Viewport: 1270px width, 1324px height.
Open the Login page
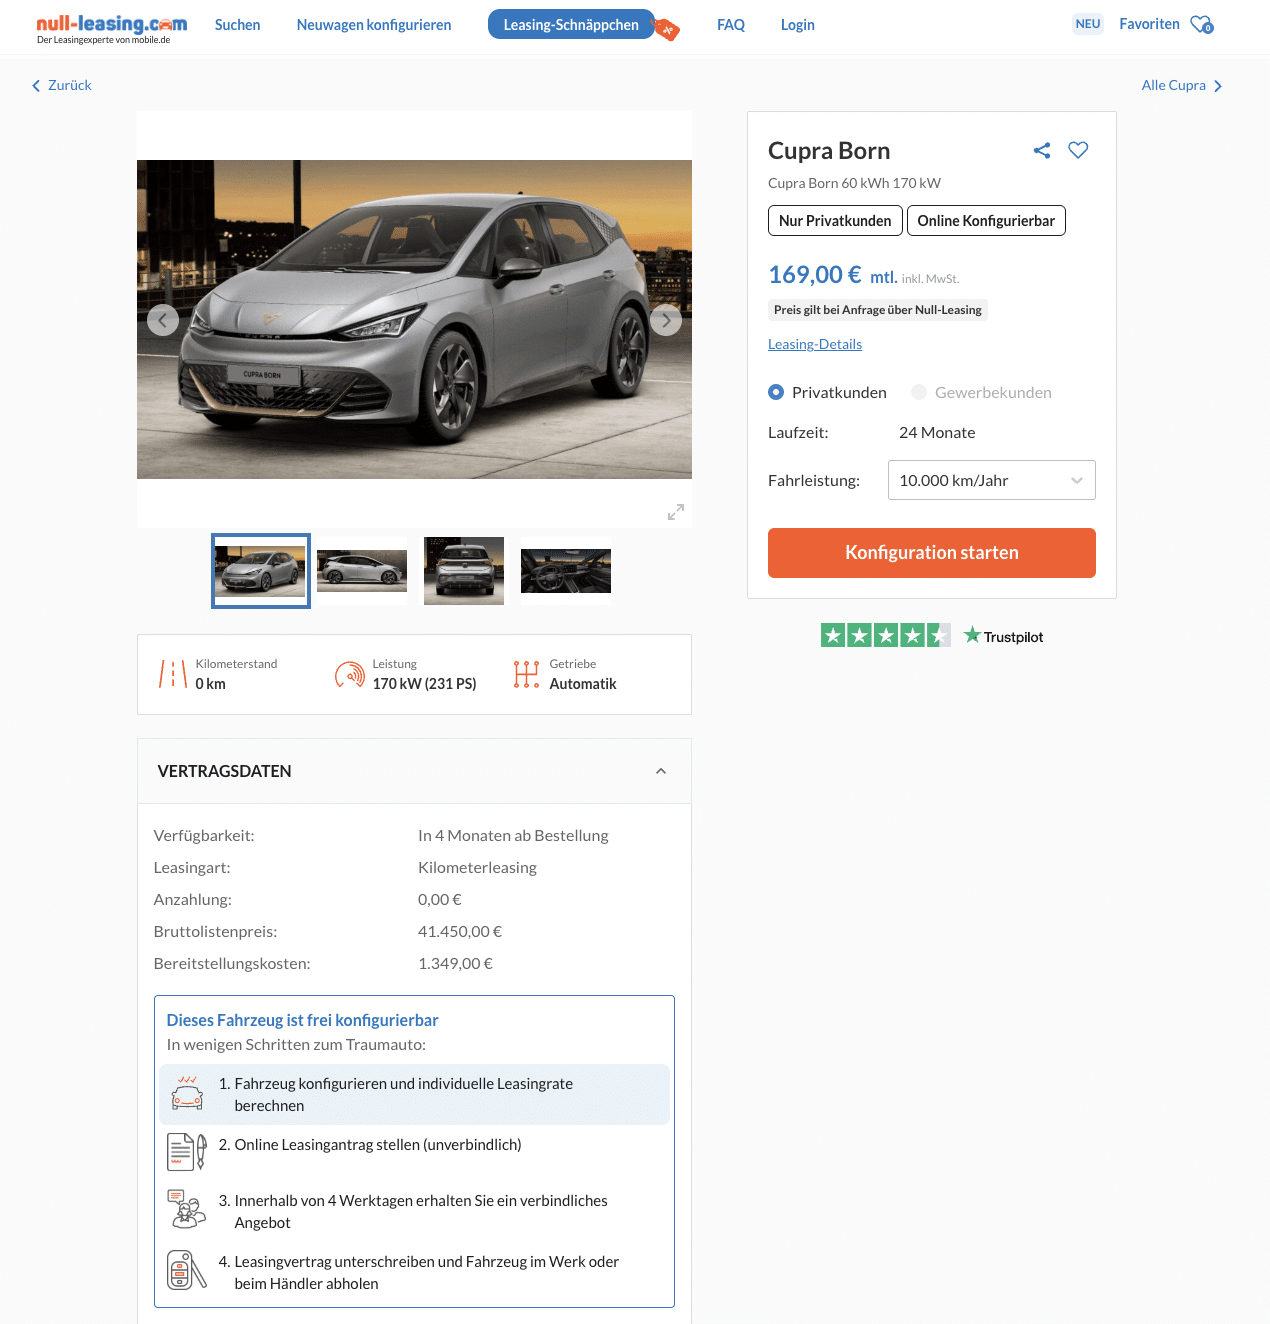point(798,25)
